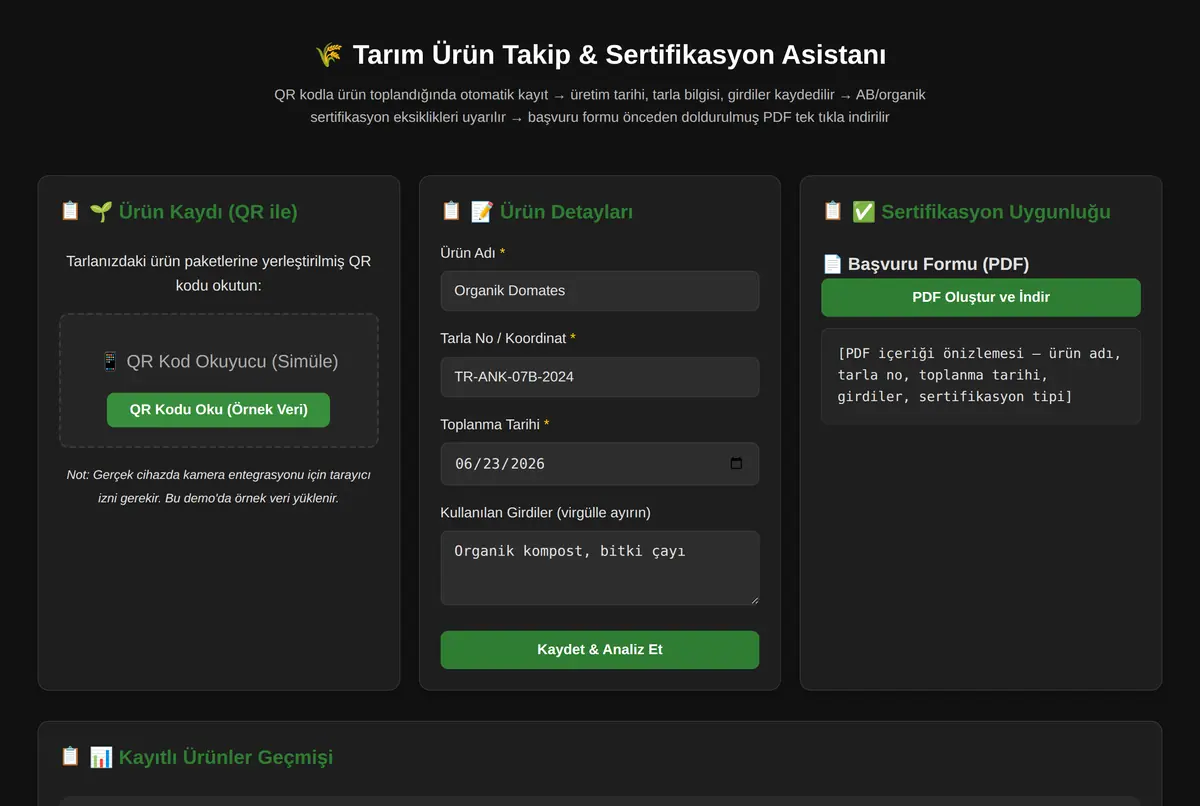Viewport: 1200px width, 806px height.
Task: Click the 'Tarlanızdaki ürün paketlerine' instruction text
Action: coord(218,273)
